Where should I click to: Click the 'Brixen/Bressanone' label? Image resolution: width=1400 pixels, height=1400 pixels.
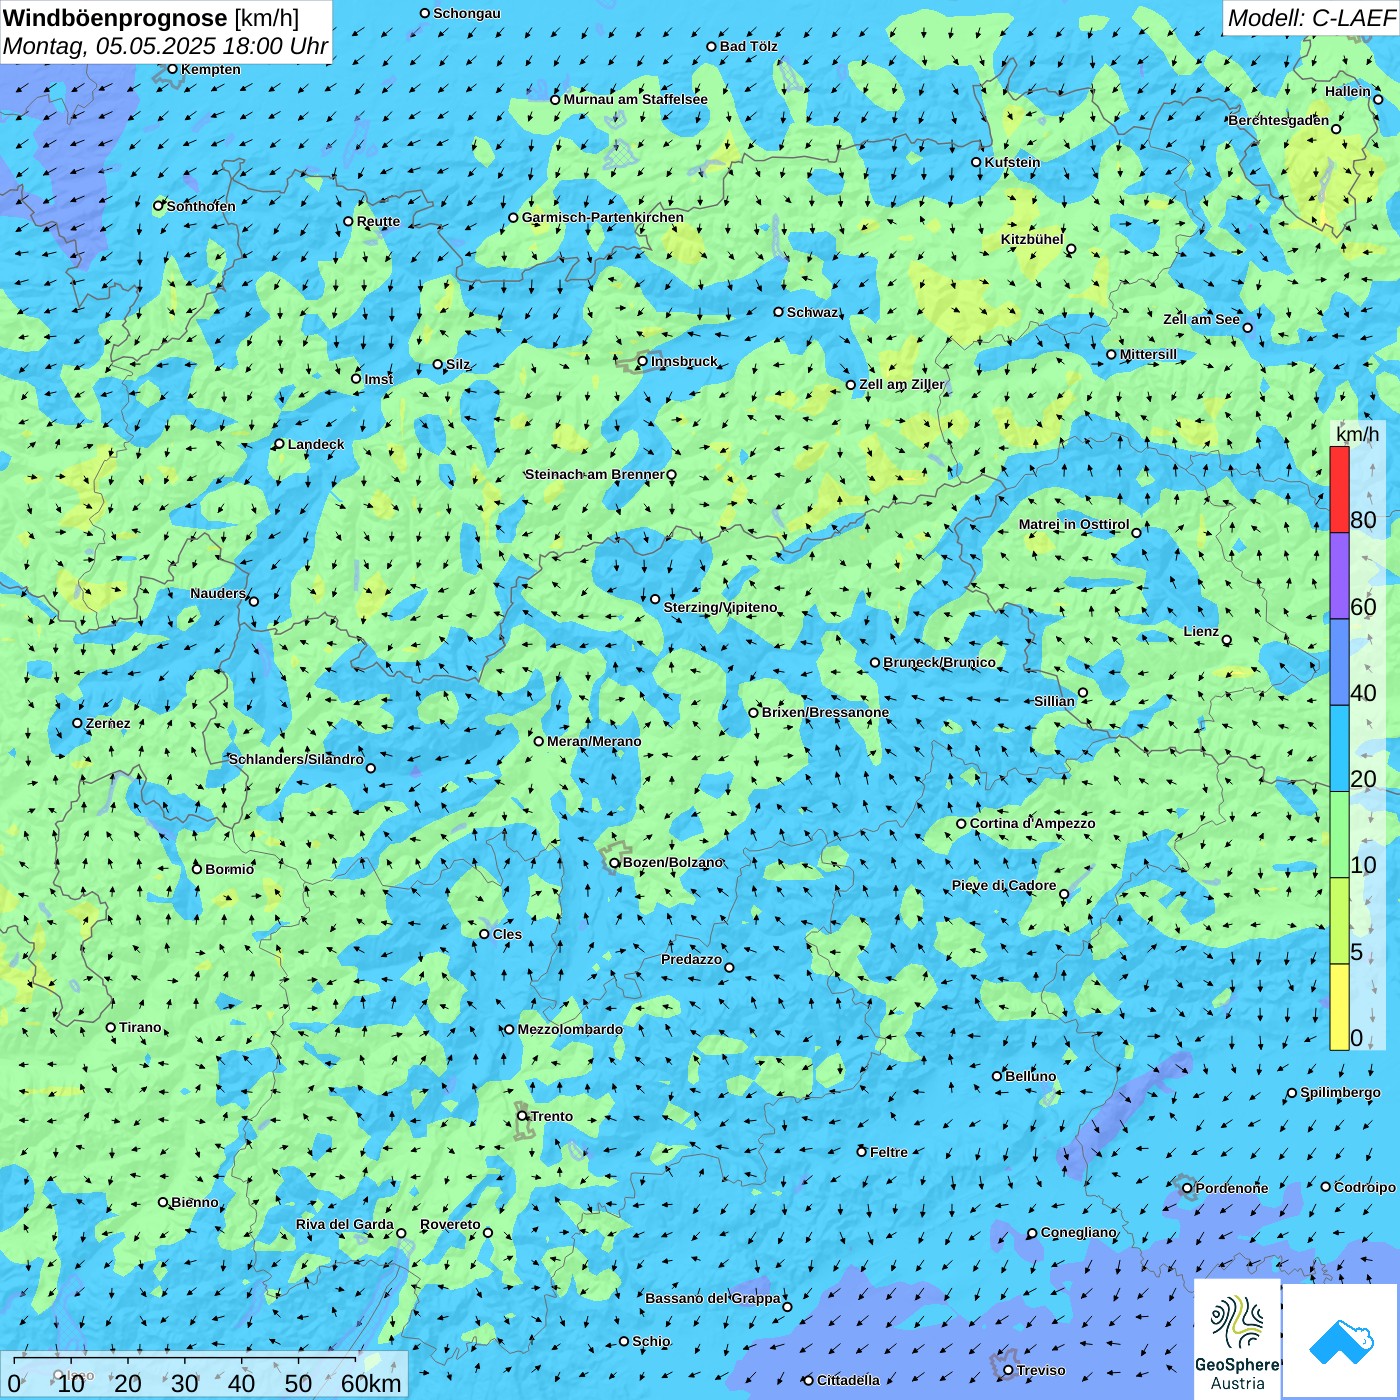[825, 712]
